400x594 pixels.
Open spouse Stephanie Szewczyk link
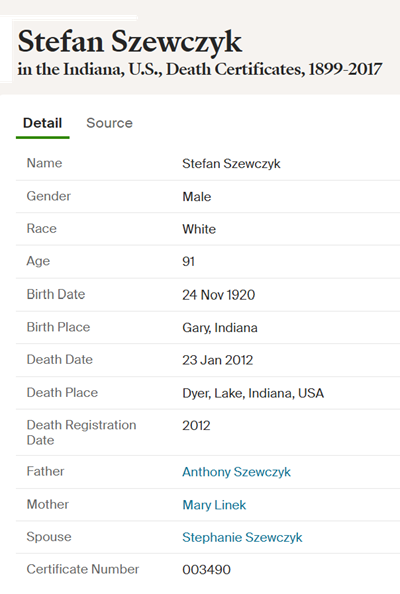(242, 537)
